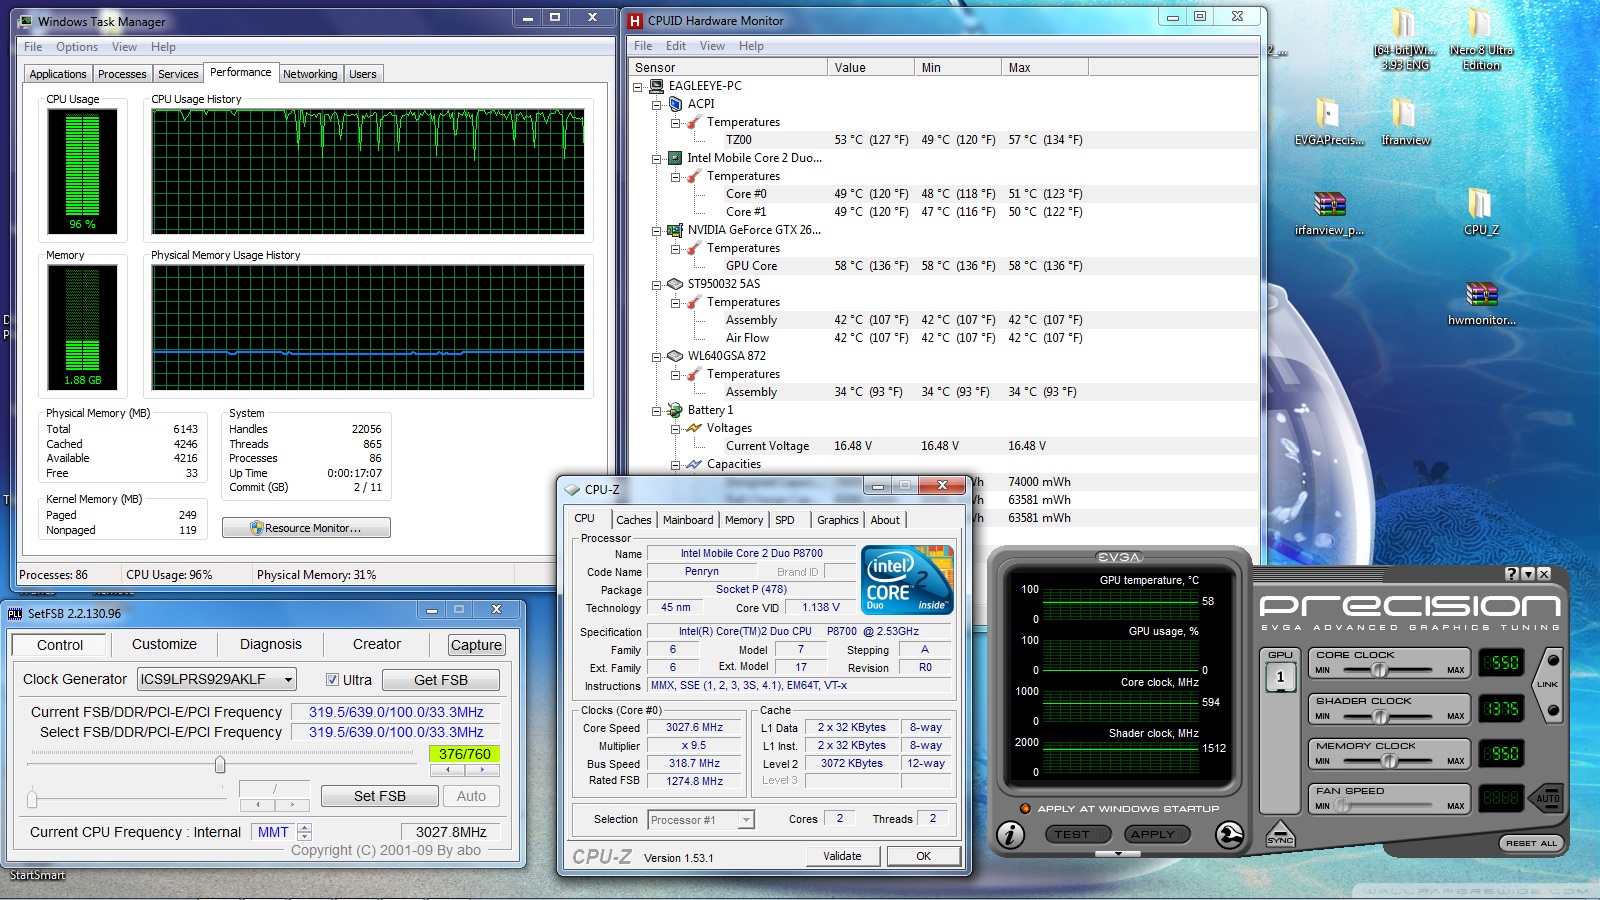Click the Validate button in CPU-Z
The height and width of the screenshot is (900, 1600).
(x=842, y=856)
